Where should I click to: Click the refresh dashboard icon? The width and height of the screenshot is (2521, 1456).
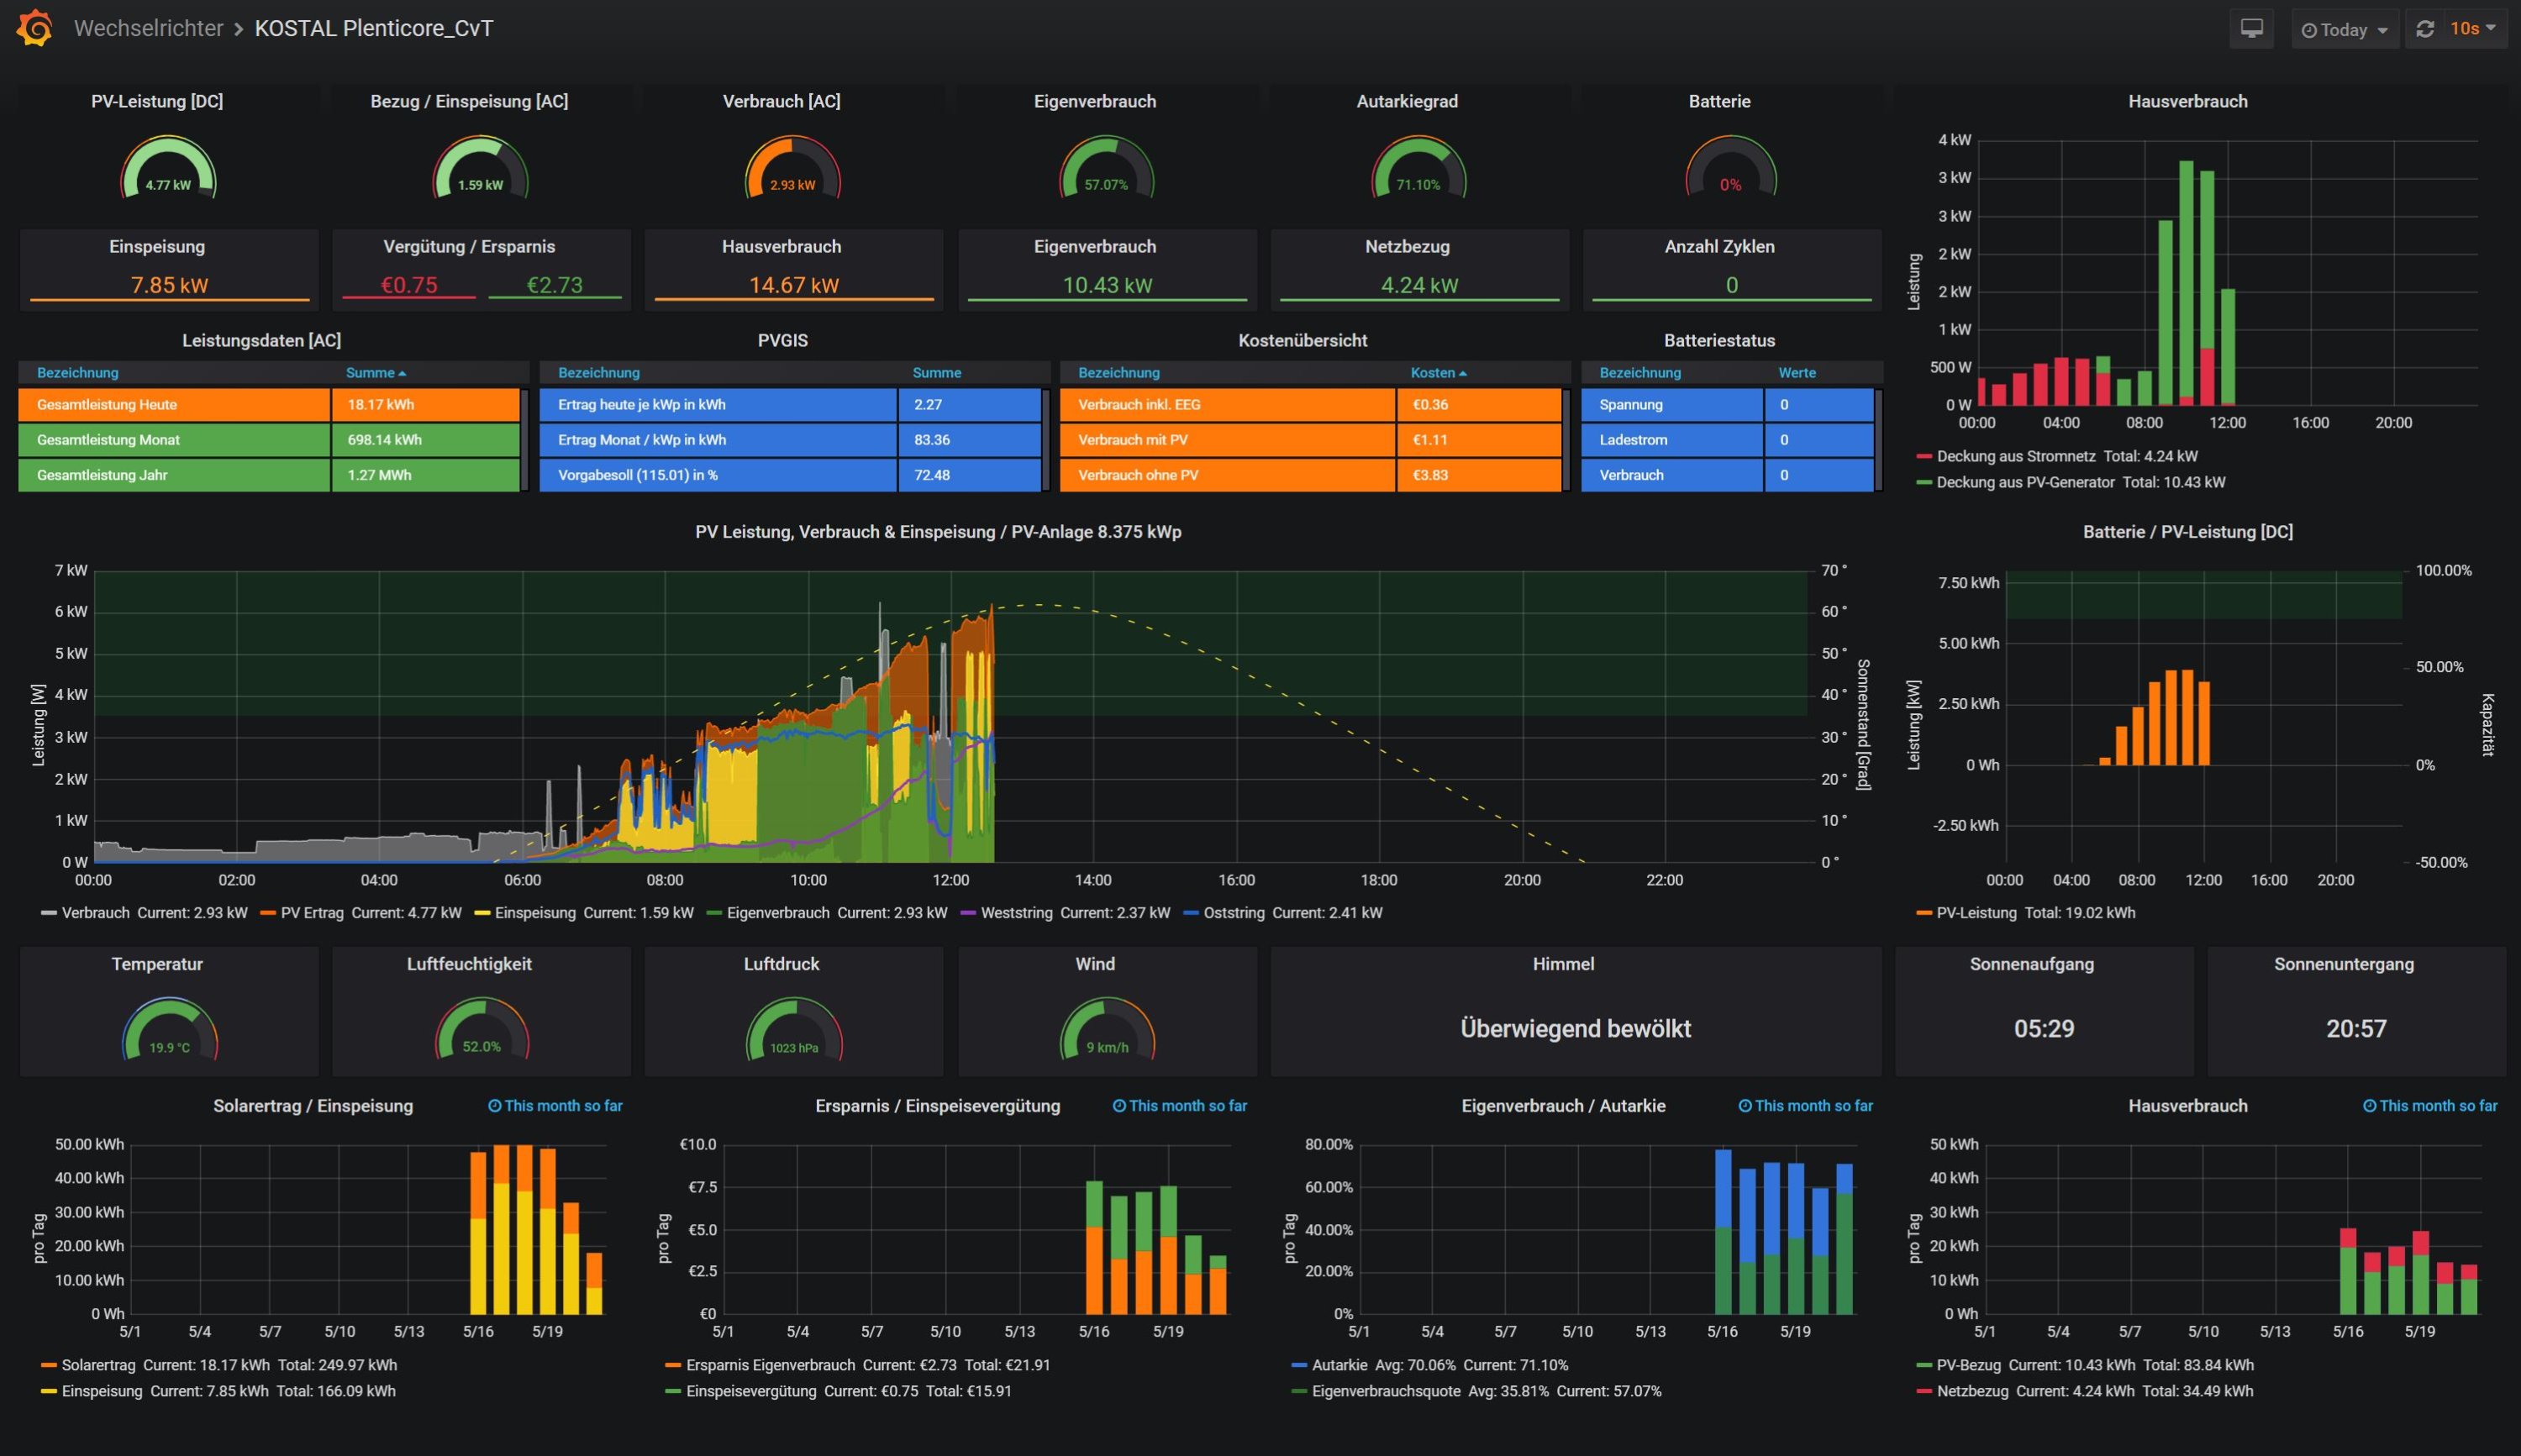(2425, 29)
